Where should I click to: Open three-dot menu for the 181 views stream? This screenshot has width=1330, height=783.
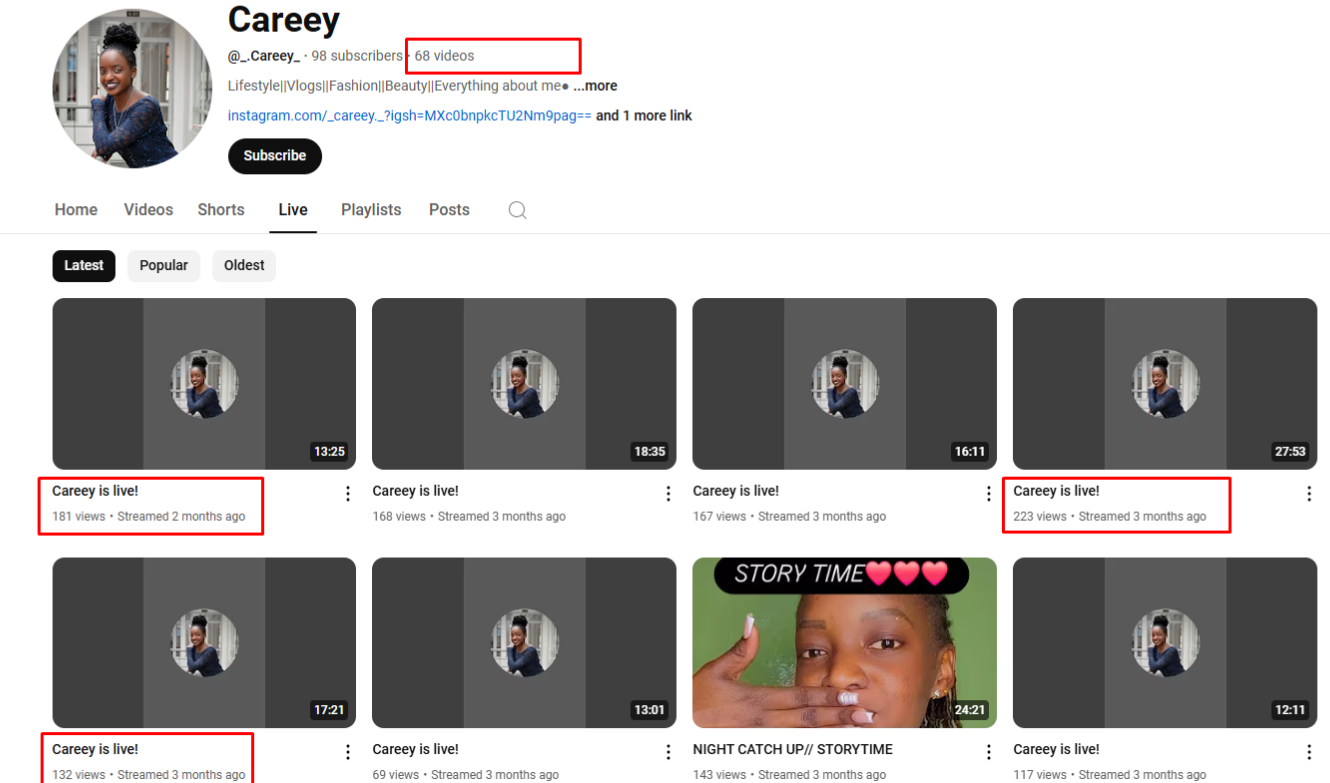pyautogui.click(x=348, y=493)
